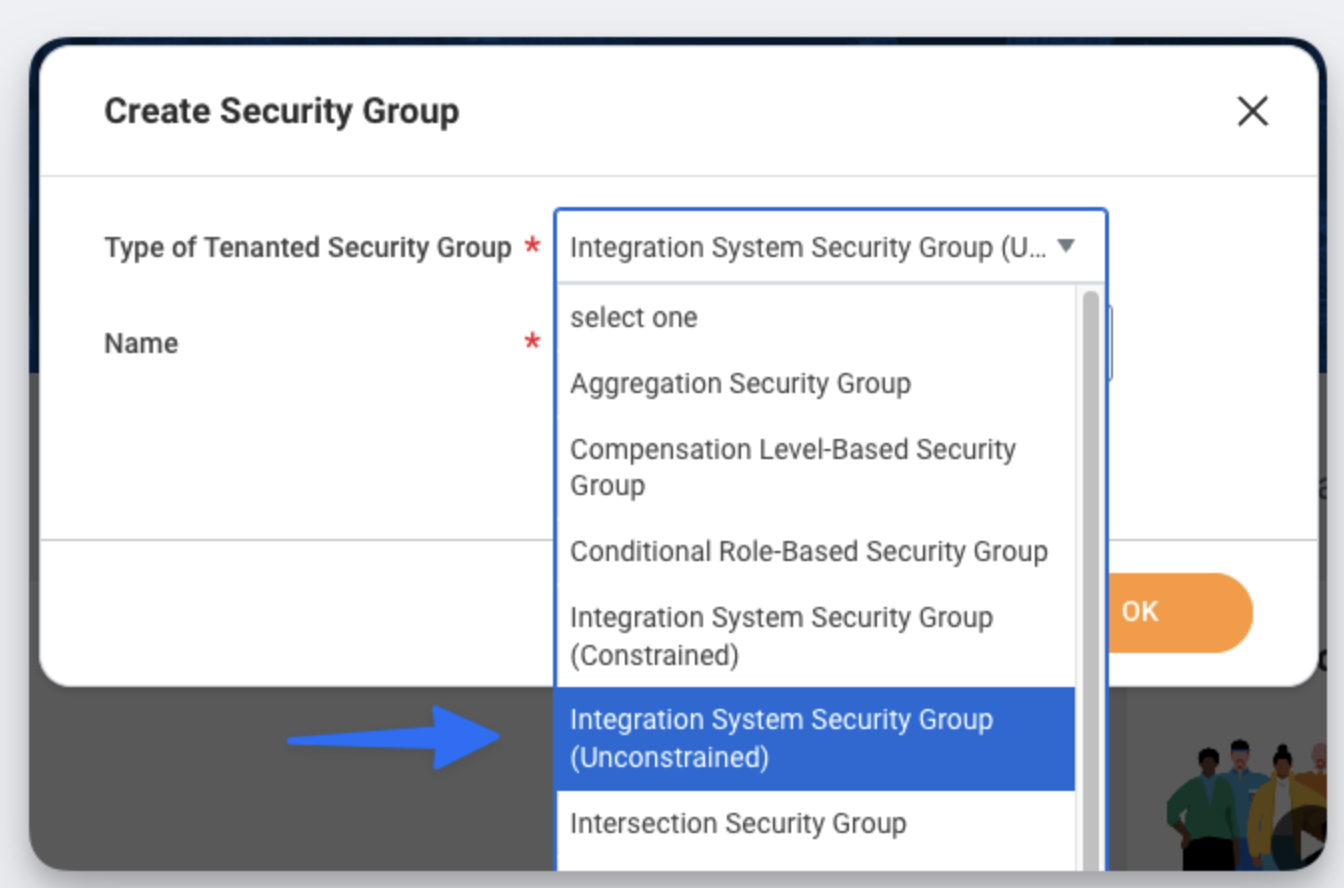
Task: Click the red asterisk beside Name
Action: pos(532,343)
